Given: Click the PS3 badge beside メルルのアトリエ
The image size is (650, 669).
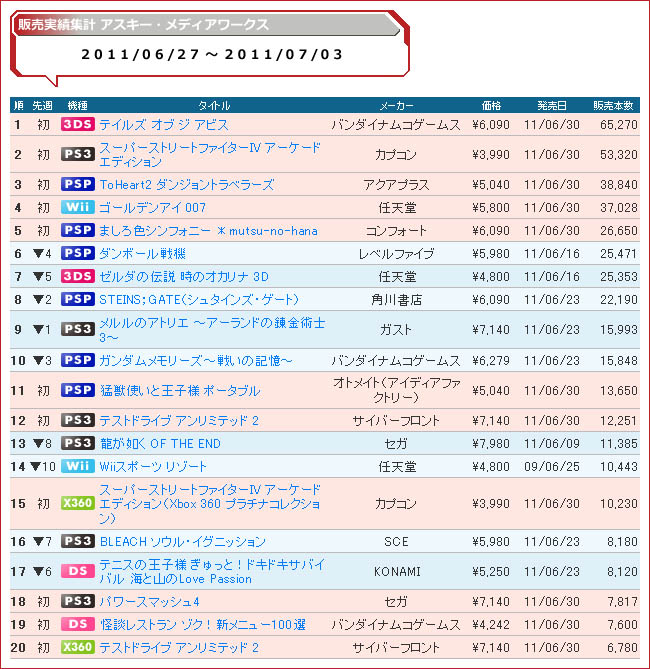Looking at the screenshot, I should coord(77,329).
